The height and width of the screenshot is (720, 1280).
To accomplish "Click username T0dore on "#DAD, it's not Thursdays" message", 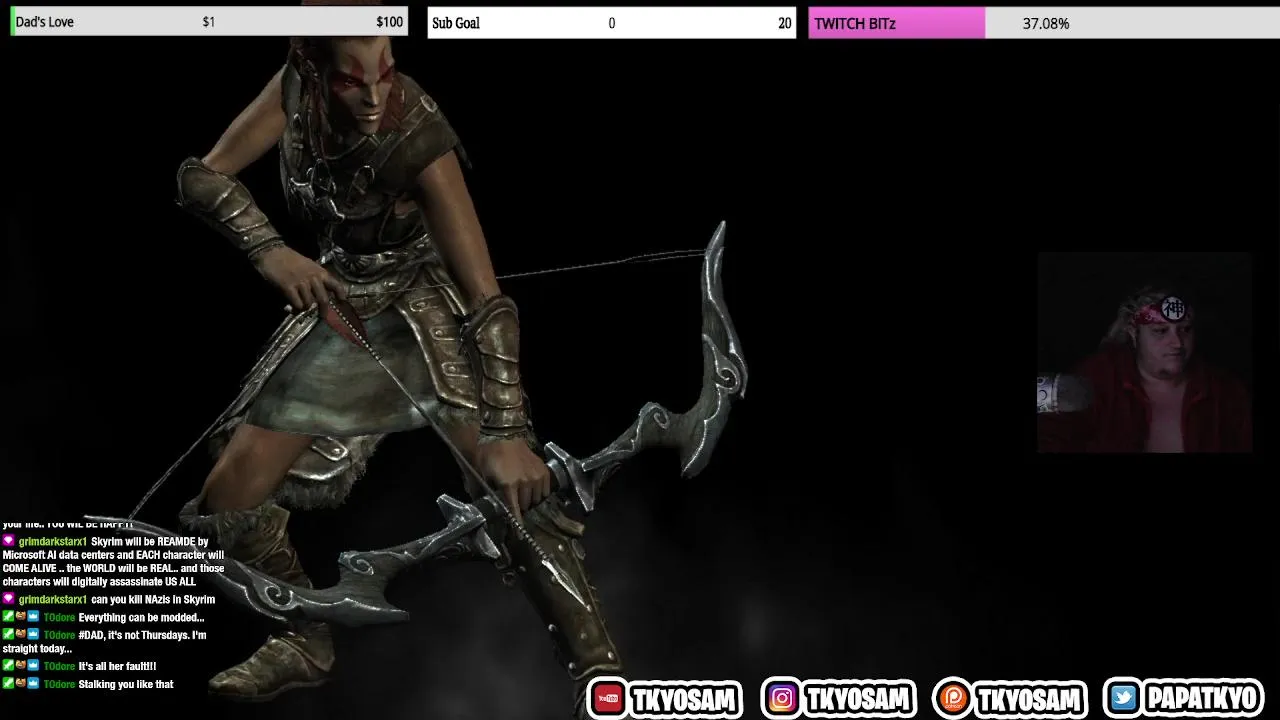I will point(59,635).
